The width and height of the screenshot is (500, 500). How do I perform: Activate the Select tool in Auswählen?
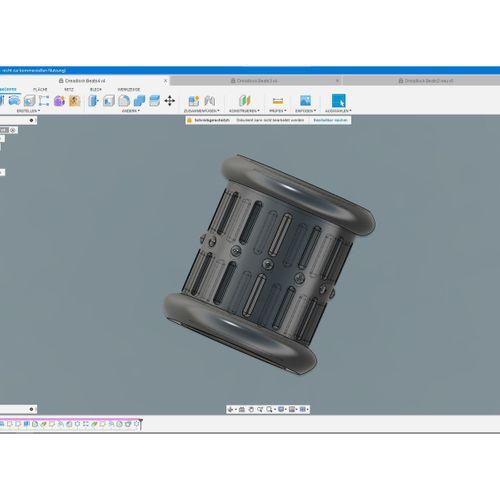(x=339, y=101)
